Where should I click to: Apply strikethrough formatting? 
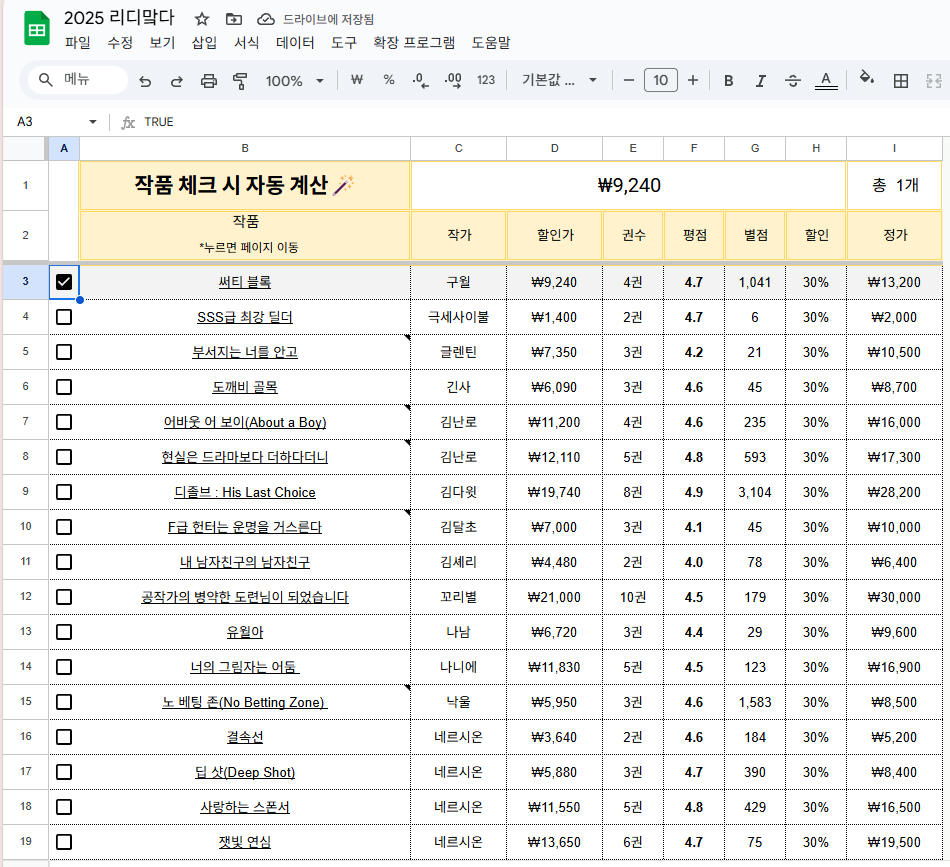[793, 81]
